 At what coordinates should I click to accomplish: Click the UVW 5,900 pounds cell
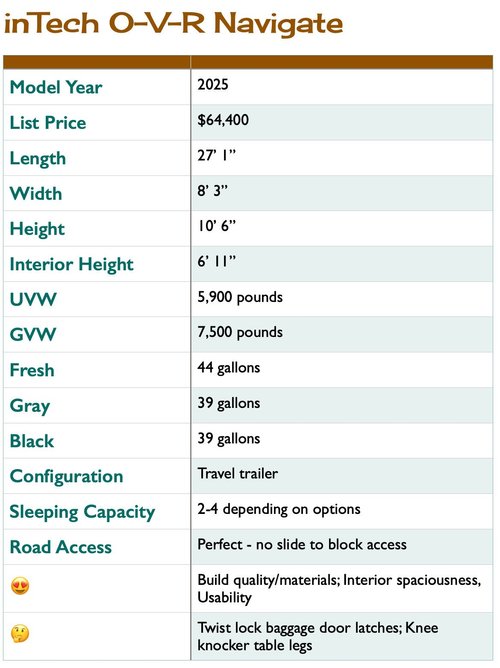click(x=342, y=299)
